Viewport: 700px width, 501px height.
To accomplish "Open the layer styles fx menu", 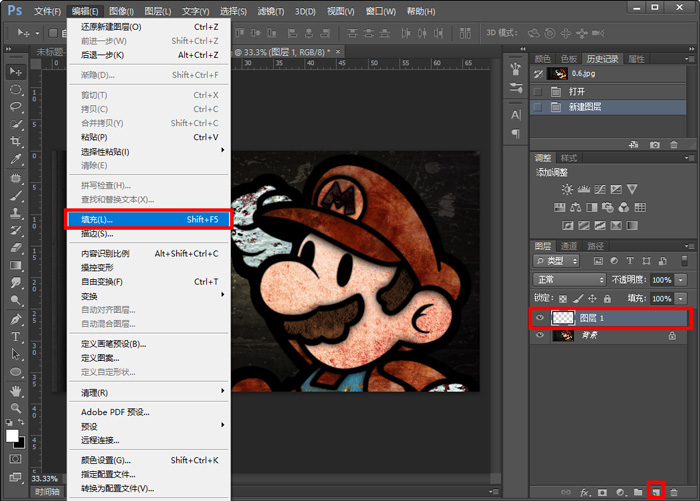I will tap(585, 492).
